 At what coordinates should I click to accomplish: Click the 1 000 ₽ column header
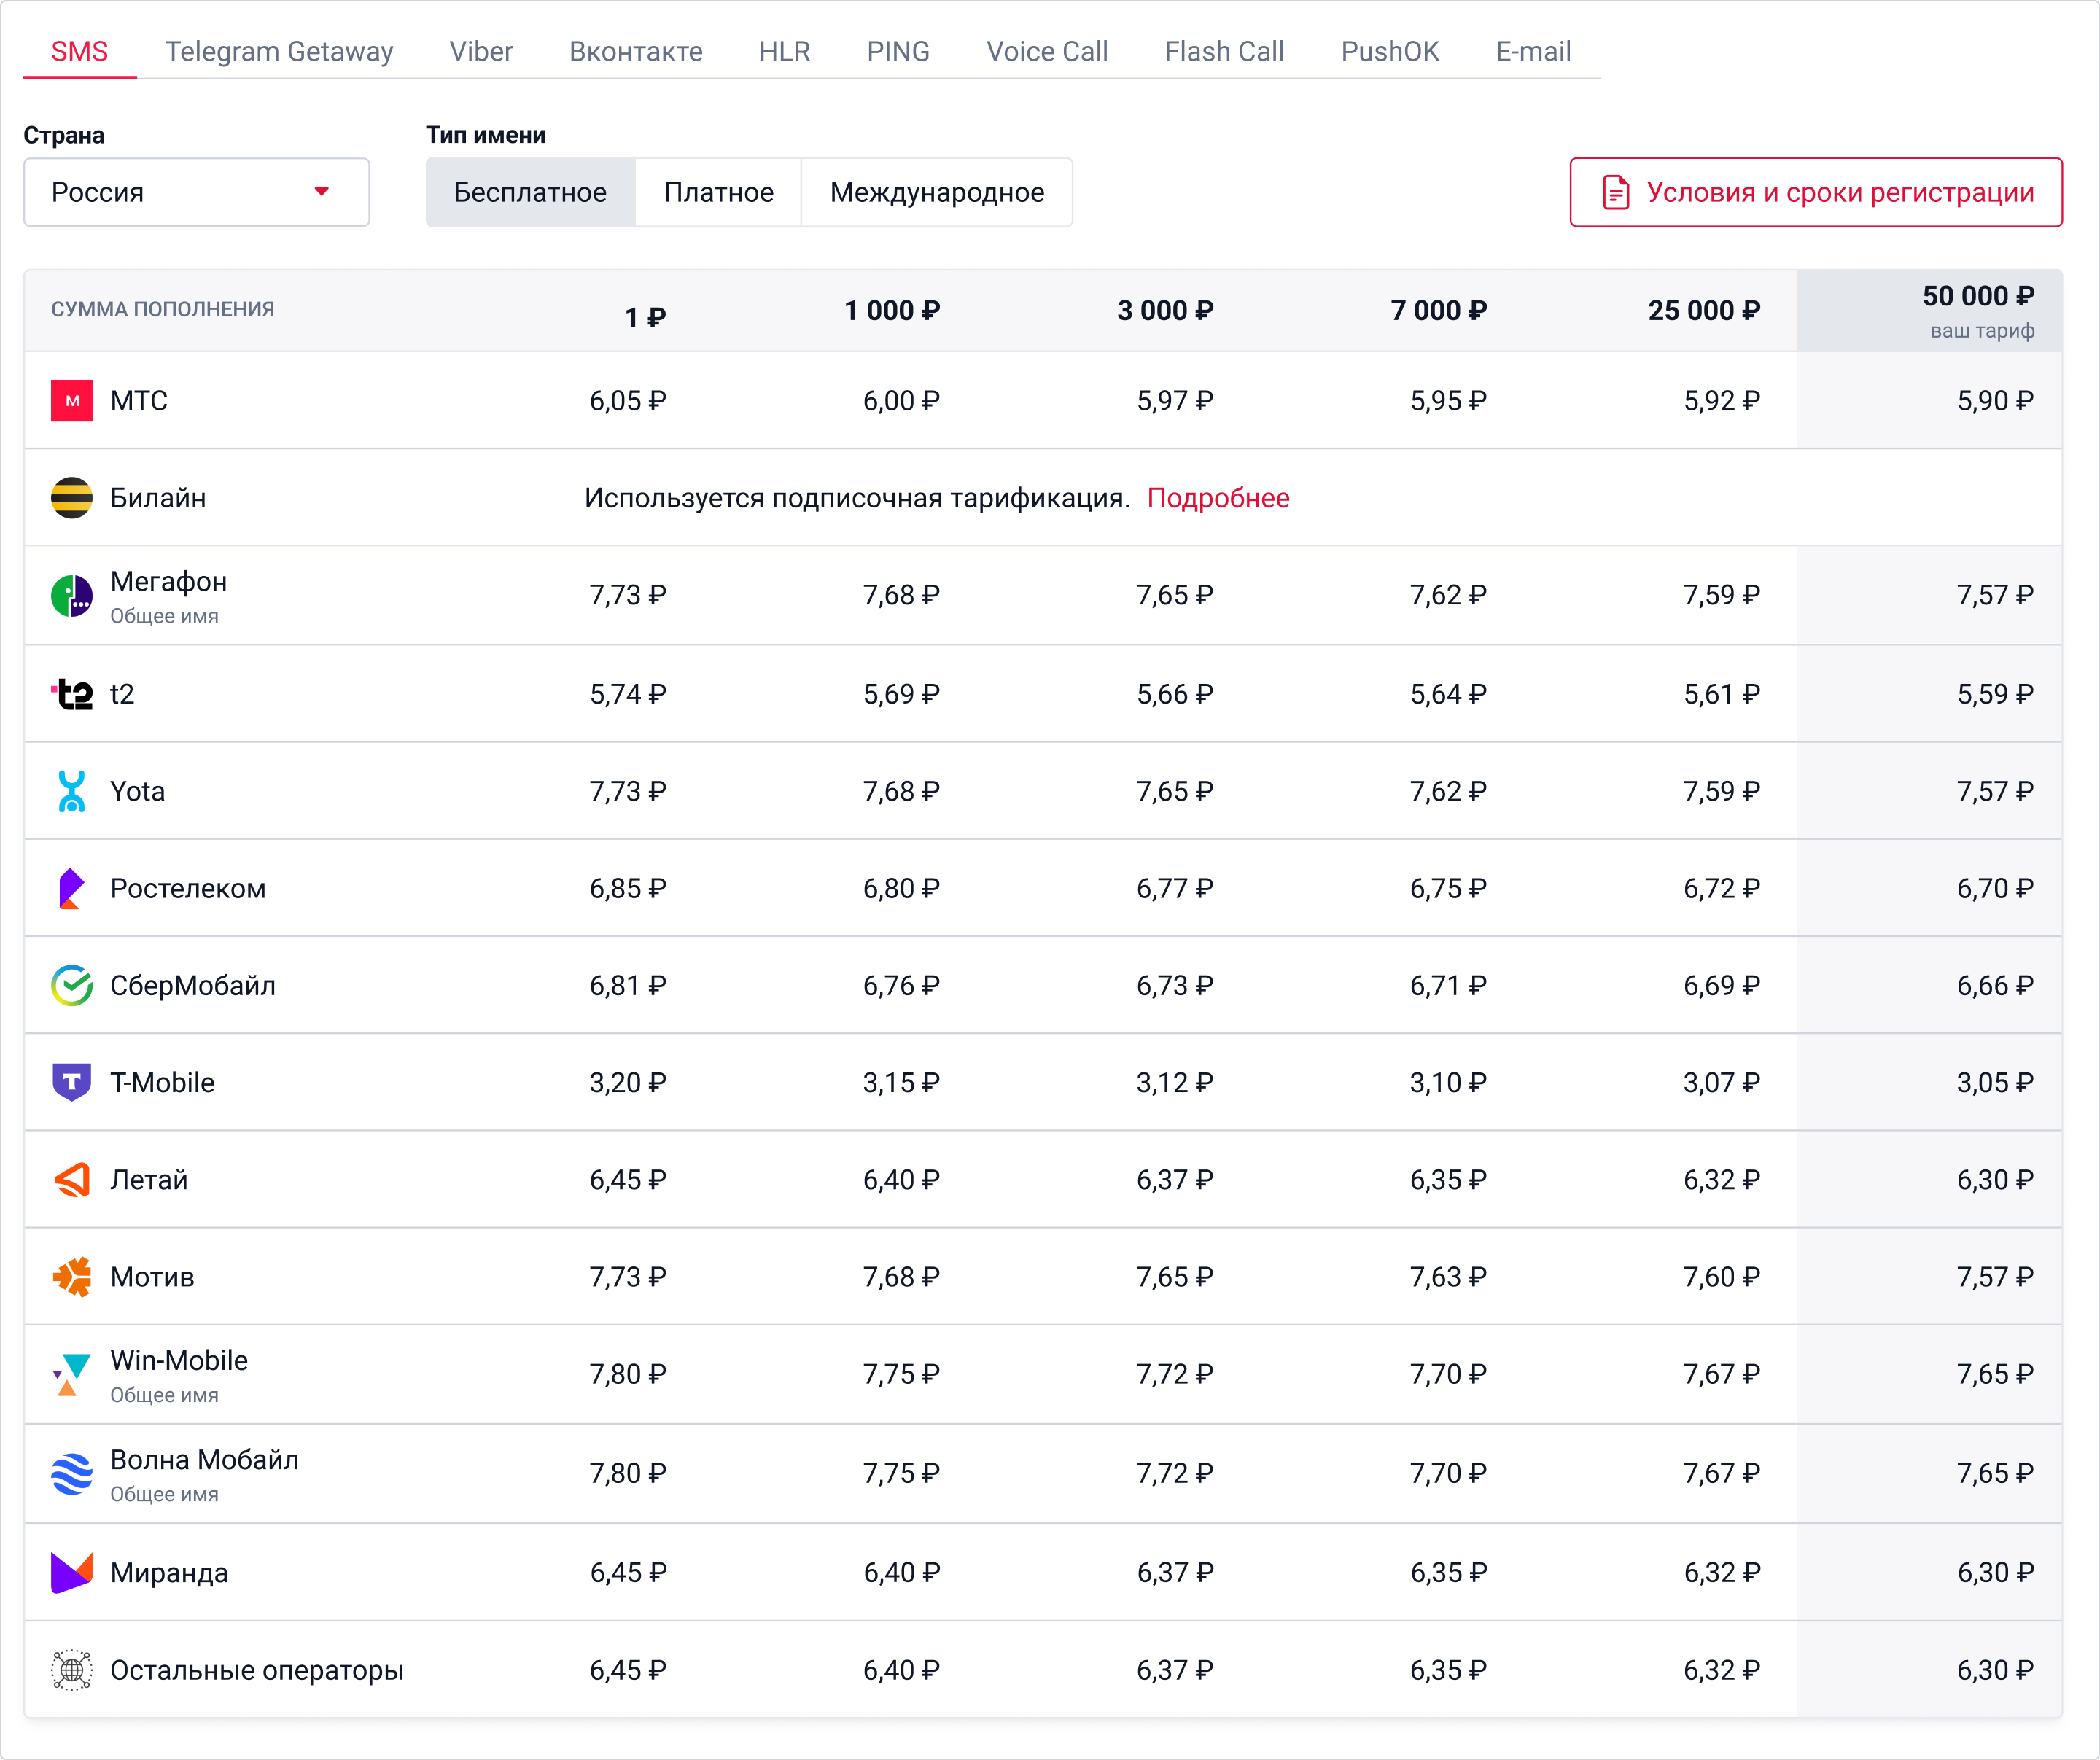click(x=892, y=310)
